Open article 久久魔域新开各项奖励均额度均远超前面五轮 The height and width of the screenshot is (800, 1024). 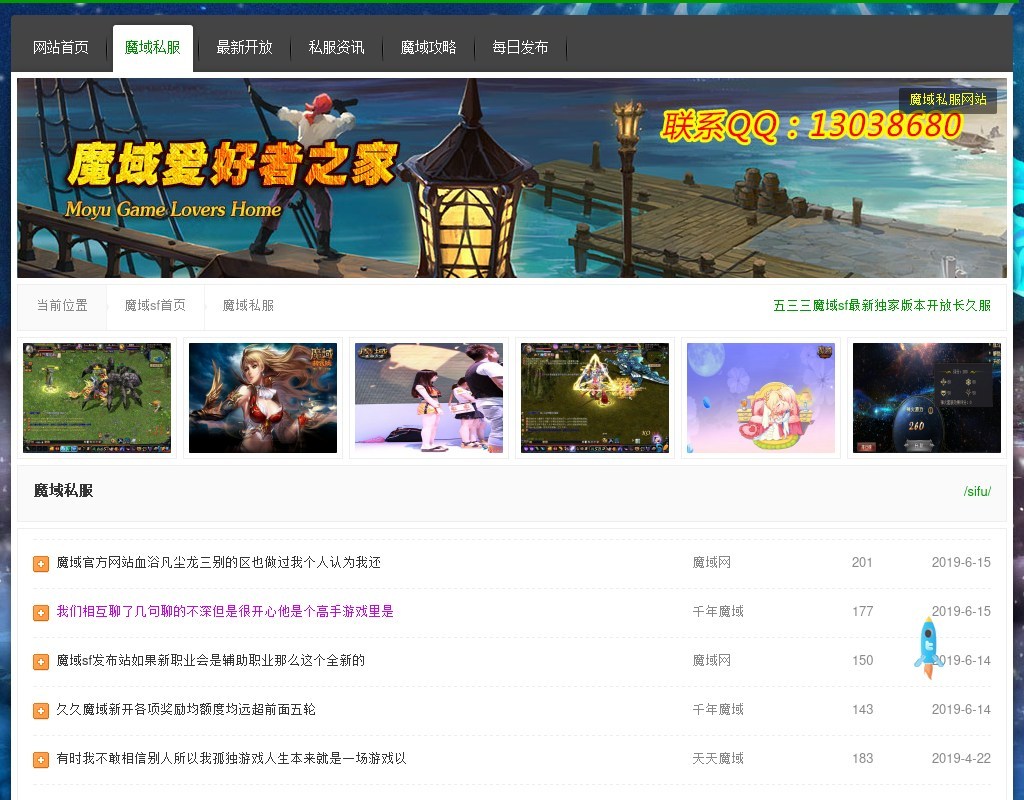(186, 709)
